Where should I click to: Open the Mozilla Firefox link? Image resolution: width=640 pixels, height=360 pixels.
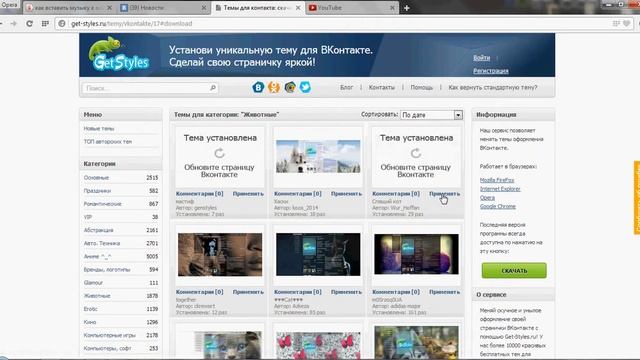pyautogui.click(x=497, y=180)
